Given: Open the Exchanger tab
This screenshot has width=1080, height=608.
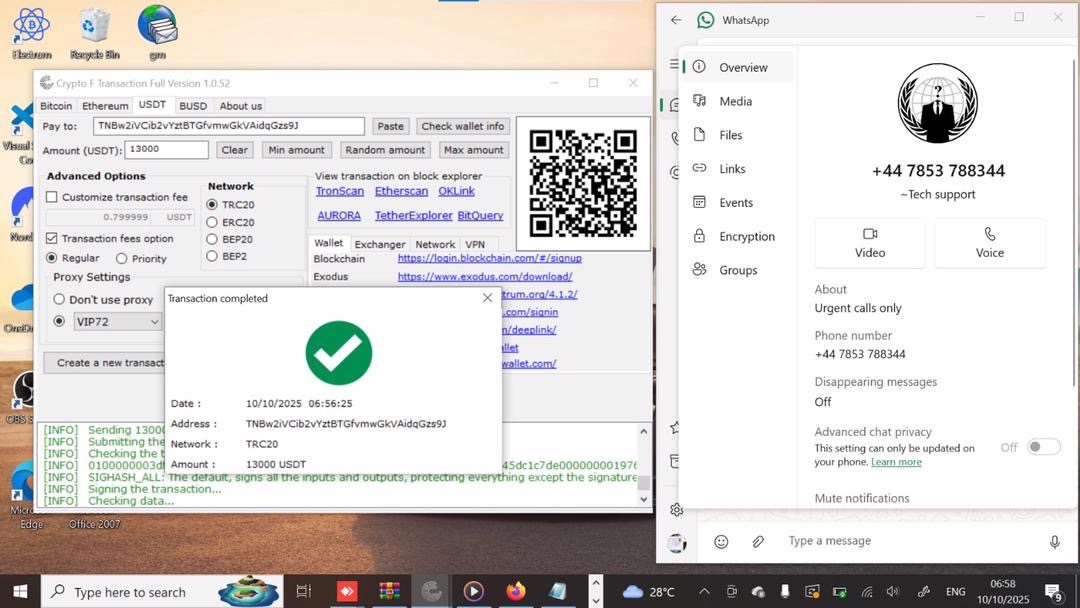Looking at the screenshot, I should click(x=380, y=244).
